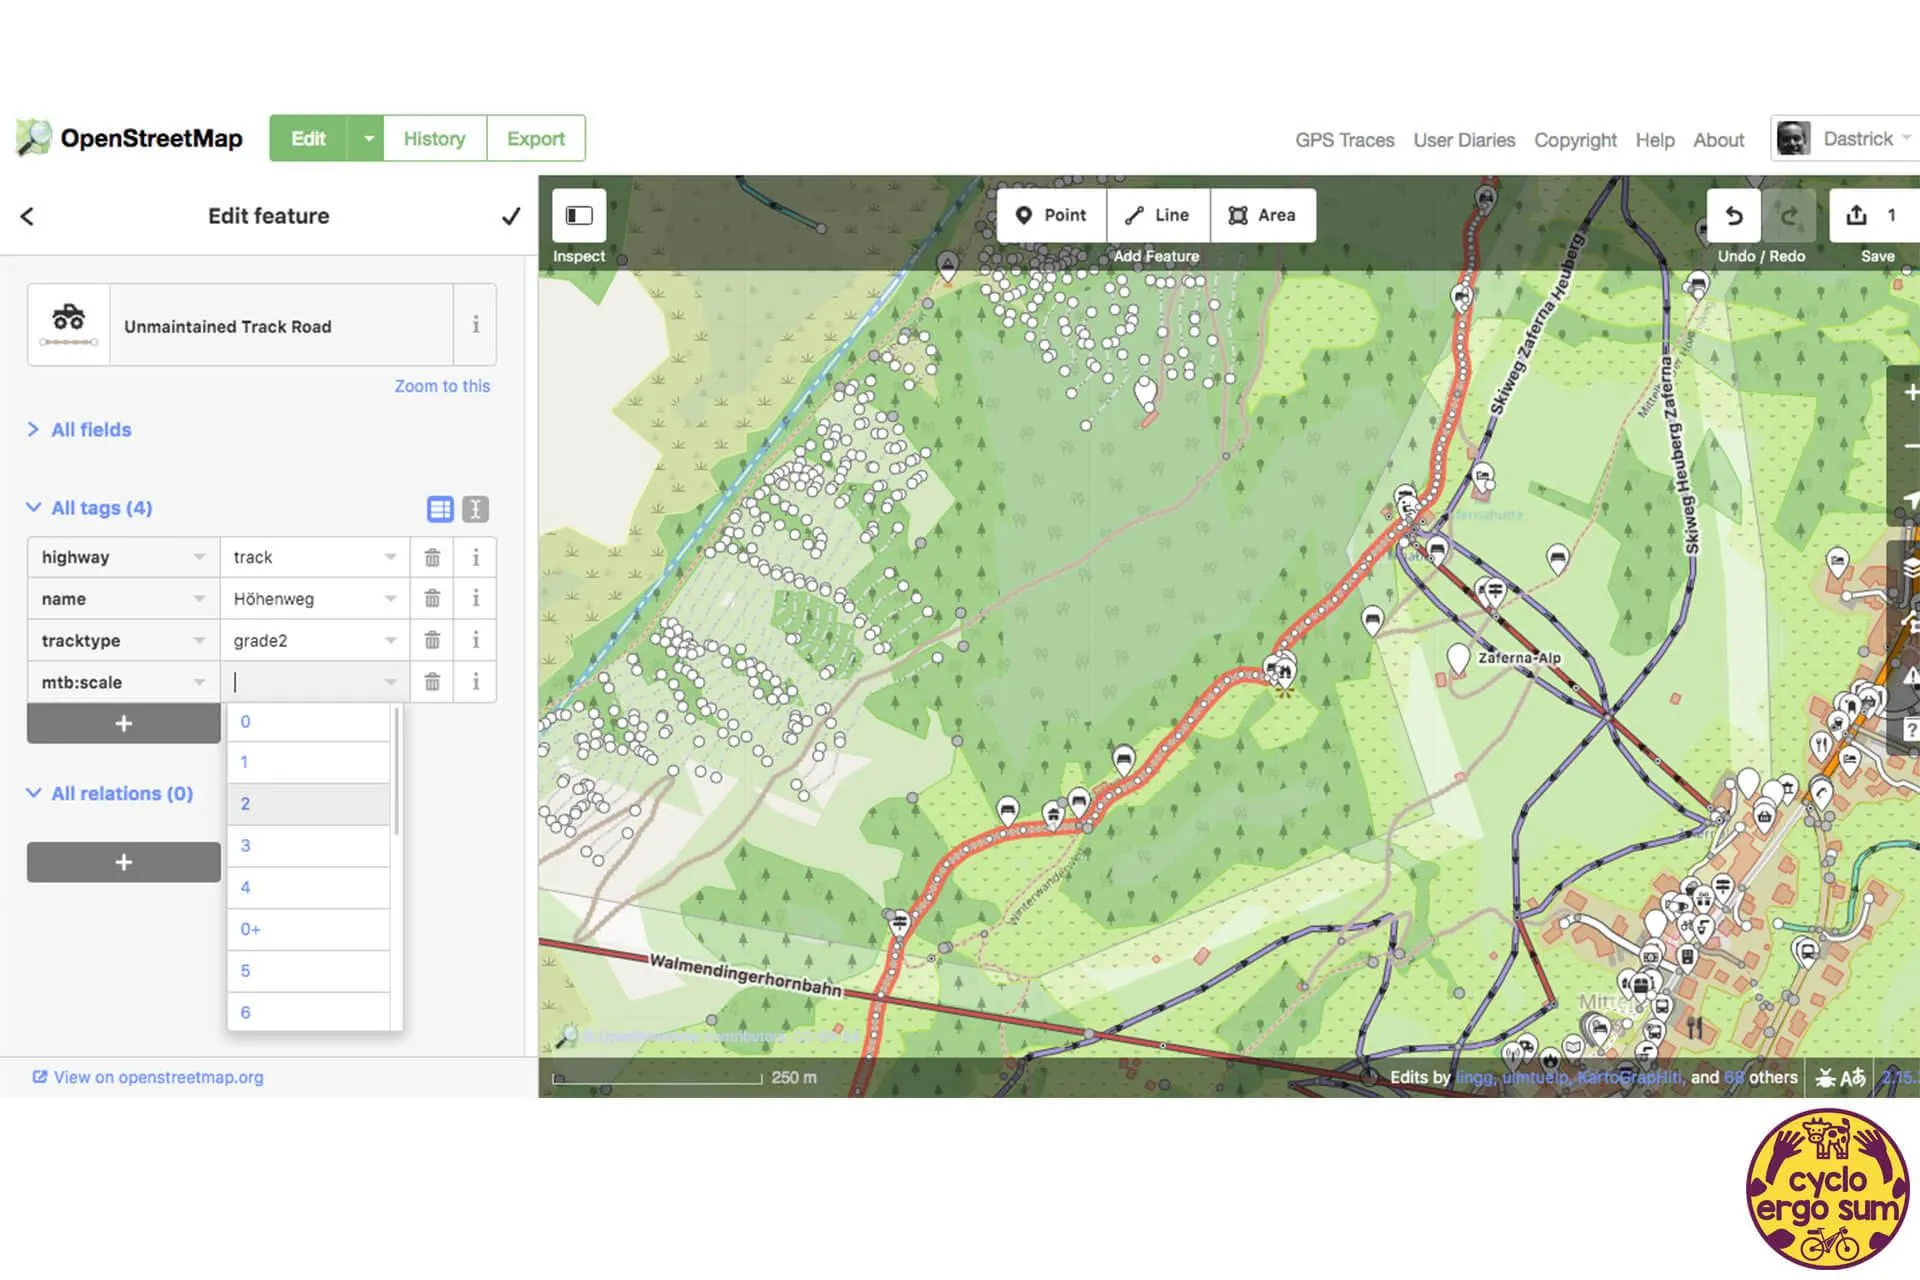Add a new tag with plus button
This screenshot has height=1280, width=1920.
click(x=123, y=723)
